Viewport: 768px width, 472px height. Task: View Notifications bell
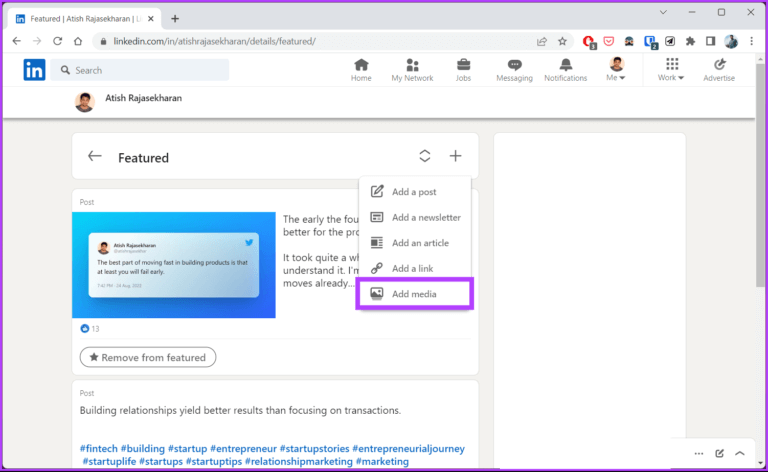[x=566, y=71]
